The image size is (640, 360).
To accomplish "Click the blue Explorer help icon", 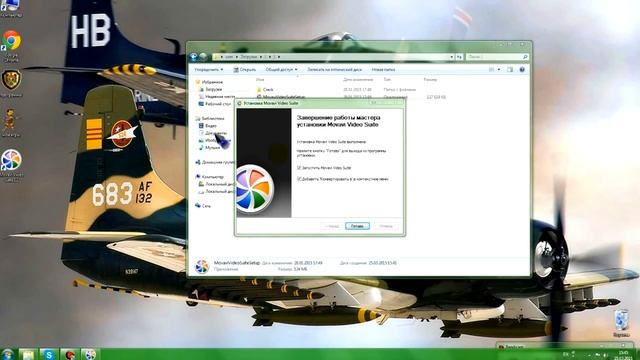I will pos(522,70).
